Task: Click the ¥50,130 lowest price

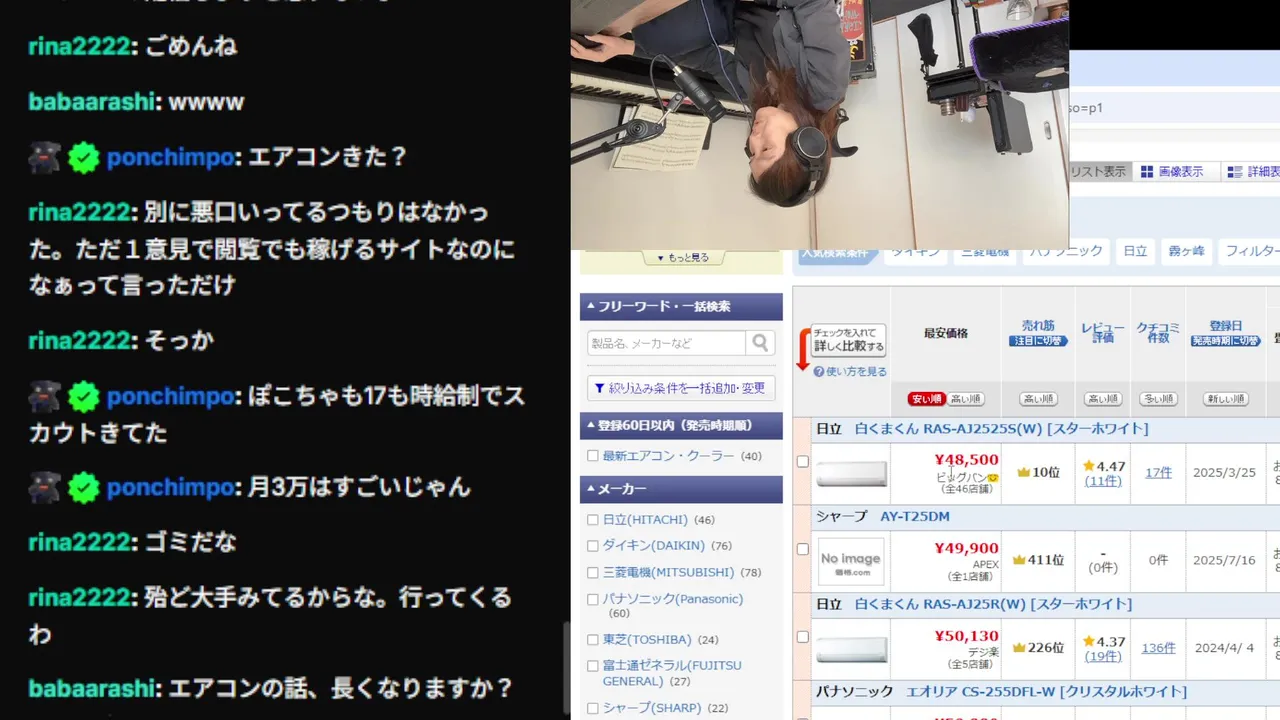Action: [966, 636]
